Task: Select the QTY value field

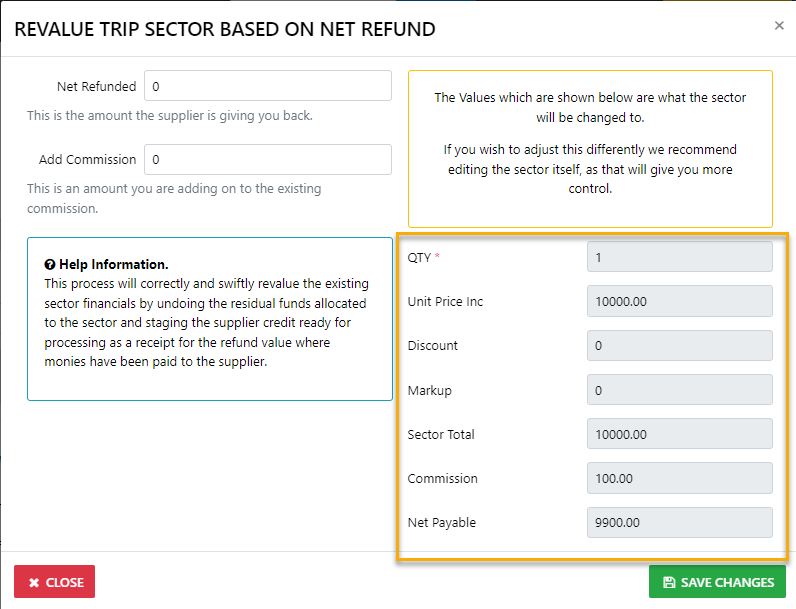Action: pos(679,257)
